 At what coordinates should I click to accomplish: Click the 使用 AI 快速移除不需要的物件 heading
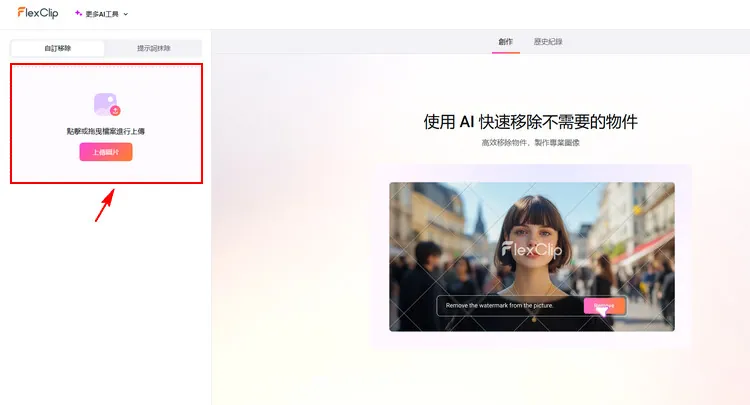tap(530, 122)
